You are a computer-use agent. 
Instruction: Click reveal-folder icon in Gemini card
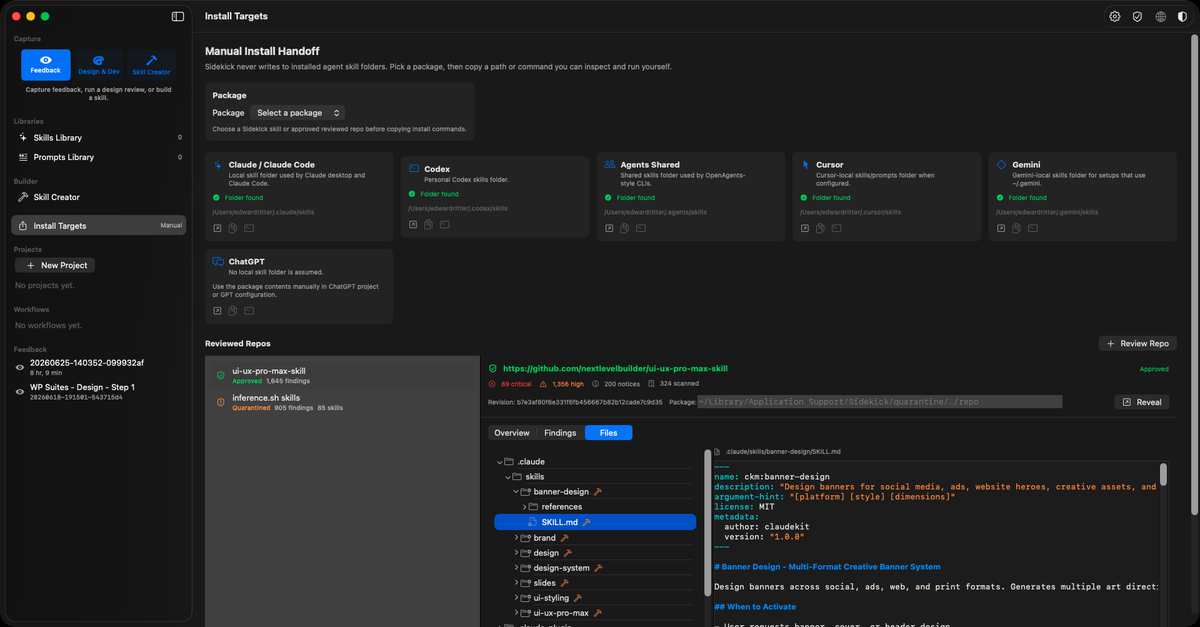click(1002, 228)
